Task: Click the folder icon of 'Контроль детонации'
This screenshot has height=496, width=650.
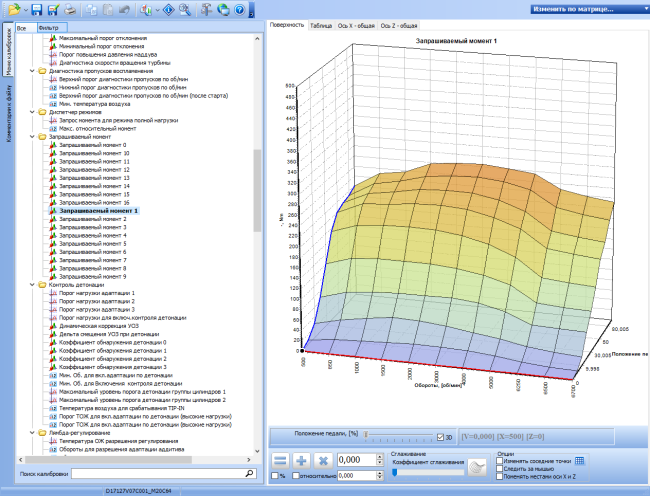Action: (42, 285)
